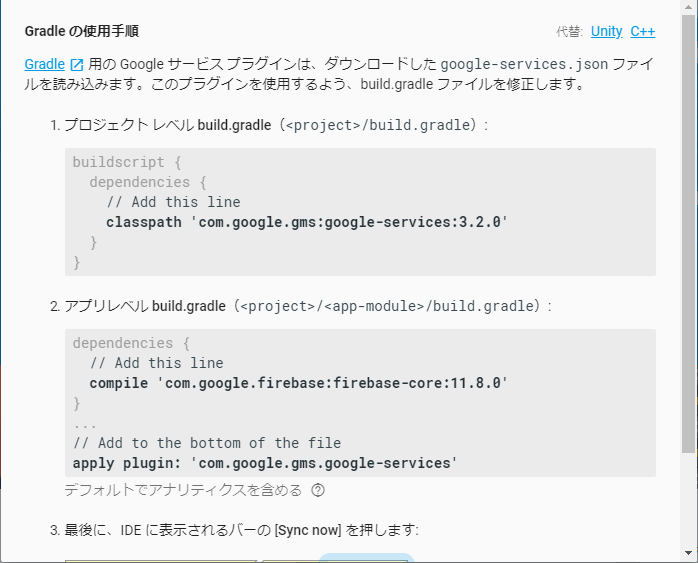Switch to Unity instructions link
The image size is (698, 563).
click(606, 31)
